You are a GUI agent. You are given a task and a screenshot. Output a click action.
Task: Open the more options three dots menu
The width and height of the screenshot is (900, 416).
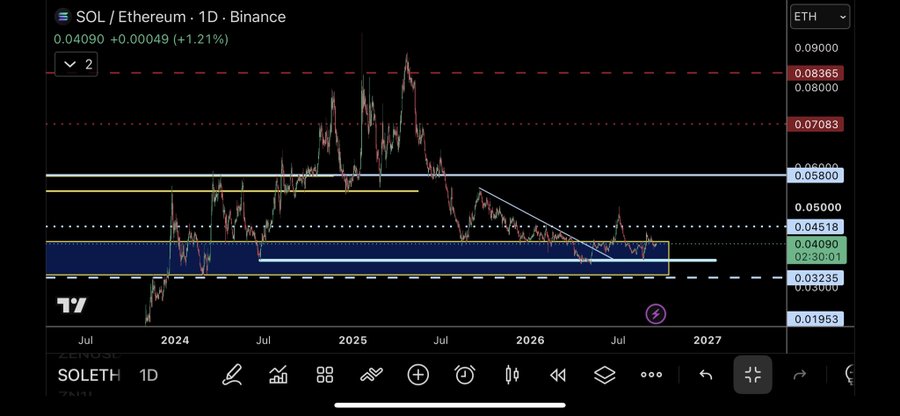click(651, 375)
